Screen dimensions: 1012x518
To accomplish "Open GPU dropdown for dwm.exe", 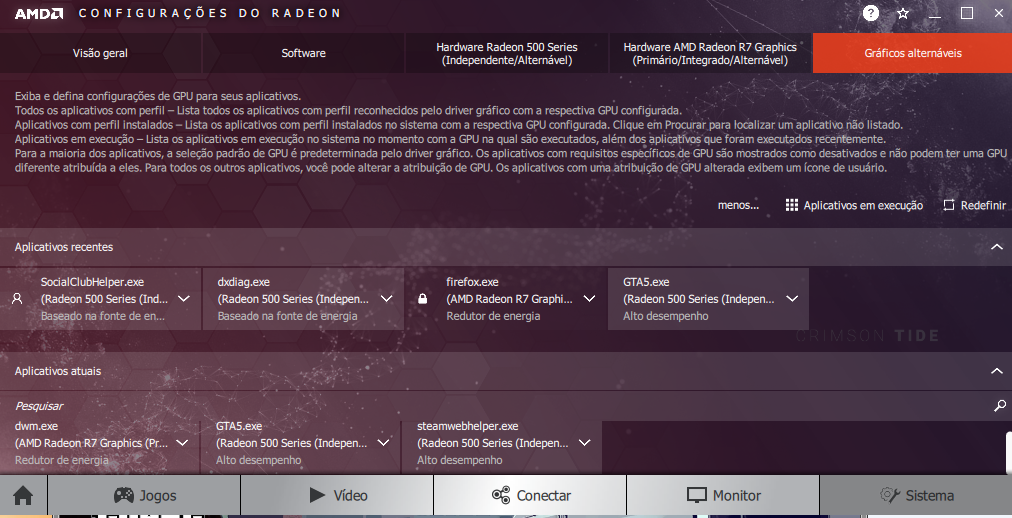I will (x=182, y=443).
